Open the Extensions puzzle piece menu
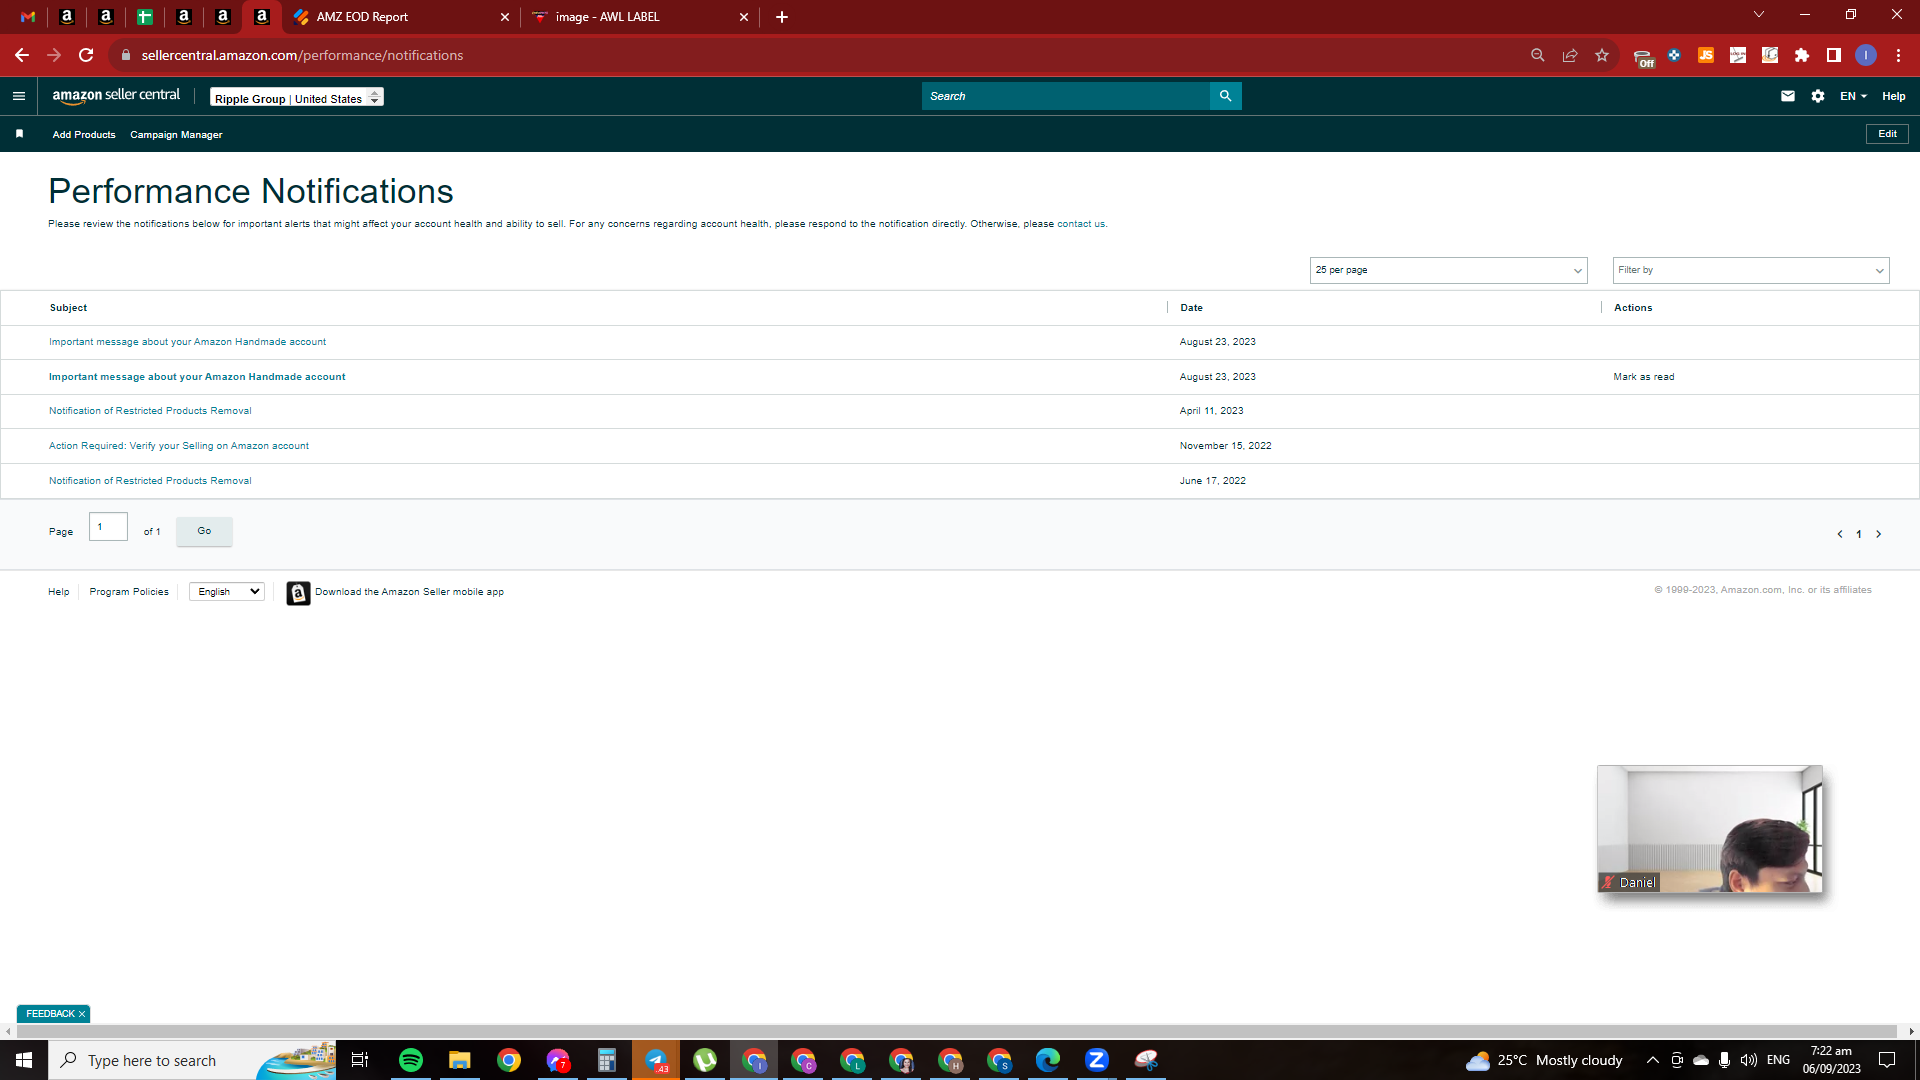This screenshot has width=1920, height=1080. point(1802,55)
